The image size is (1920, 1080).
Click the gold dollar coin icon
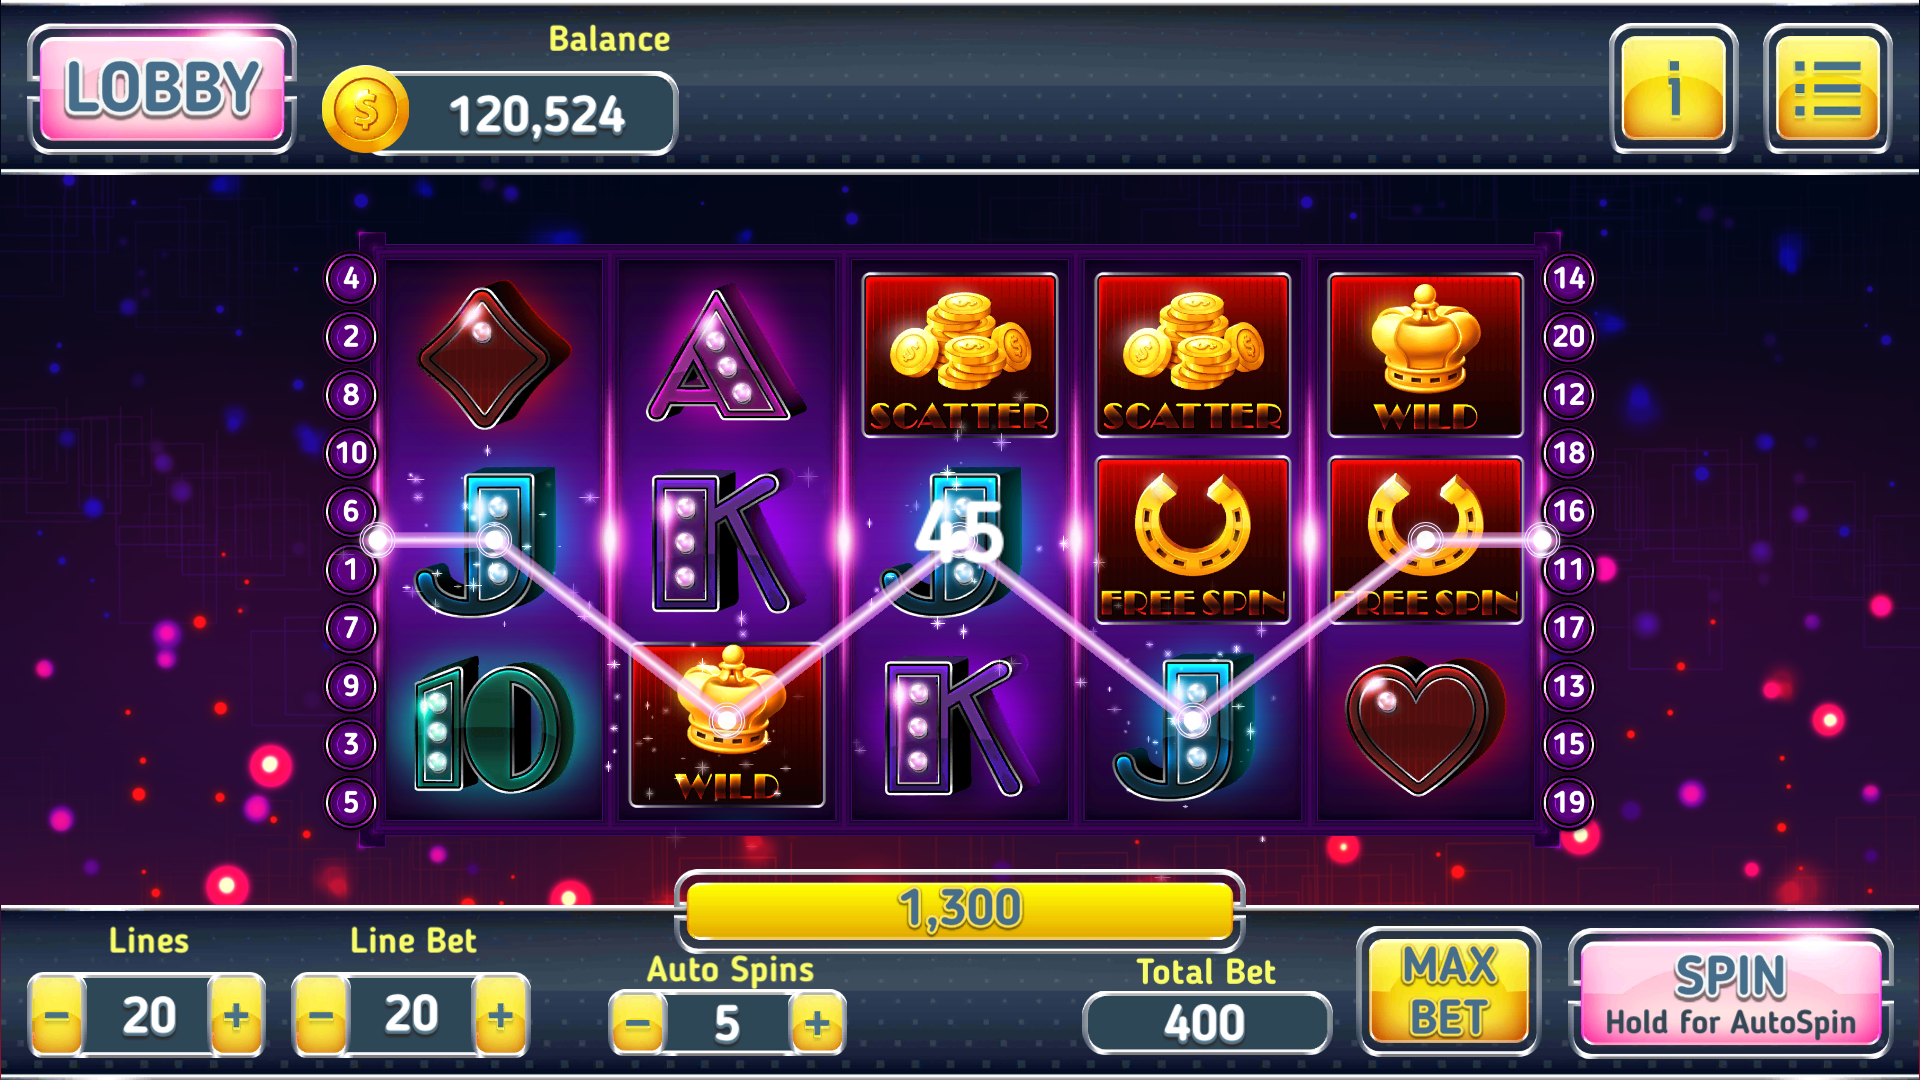pos(365,110)
